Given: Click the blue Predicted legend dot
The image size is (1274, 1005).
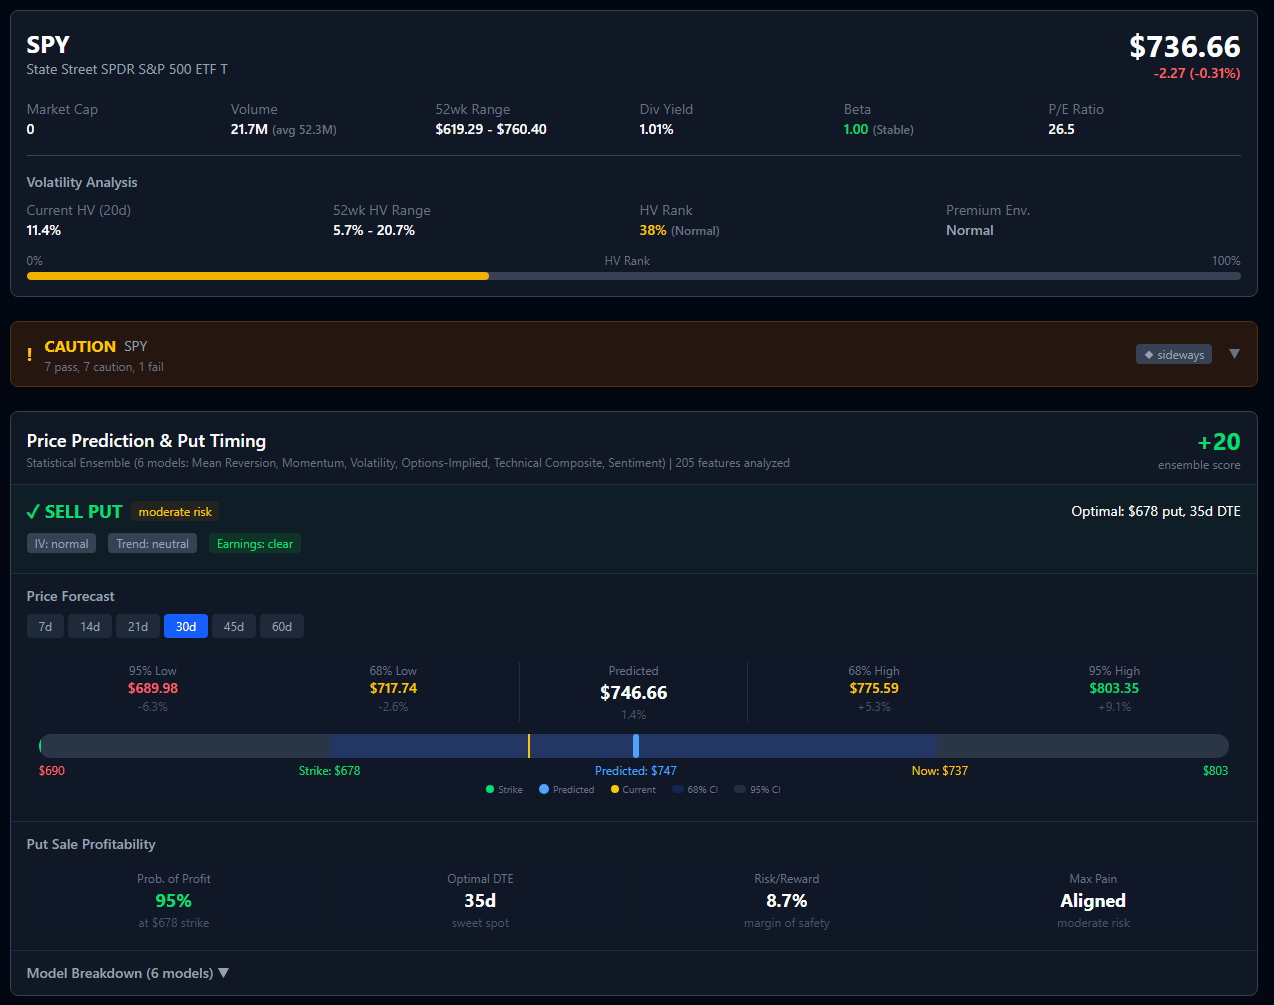Looking at the screenshot, I should [x=544, y=789].
